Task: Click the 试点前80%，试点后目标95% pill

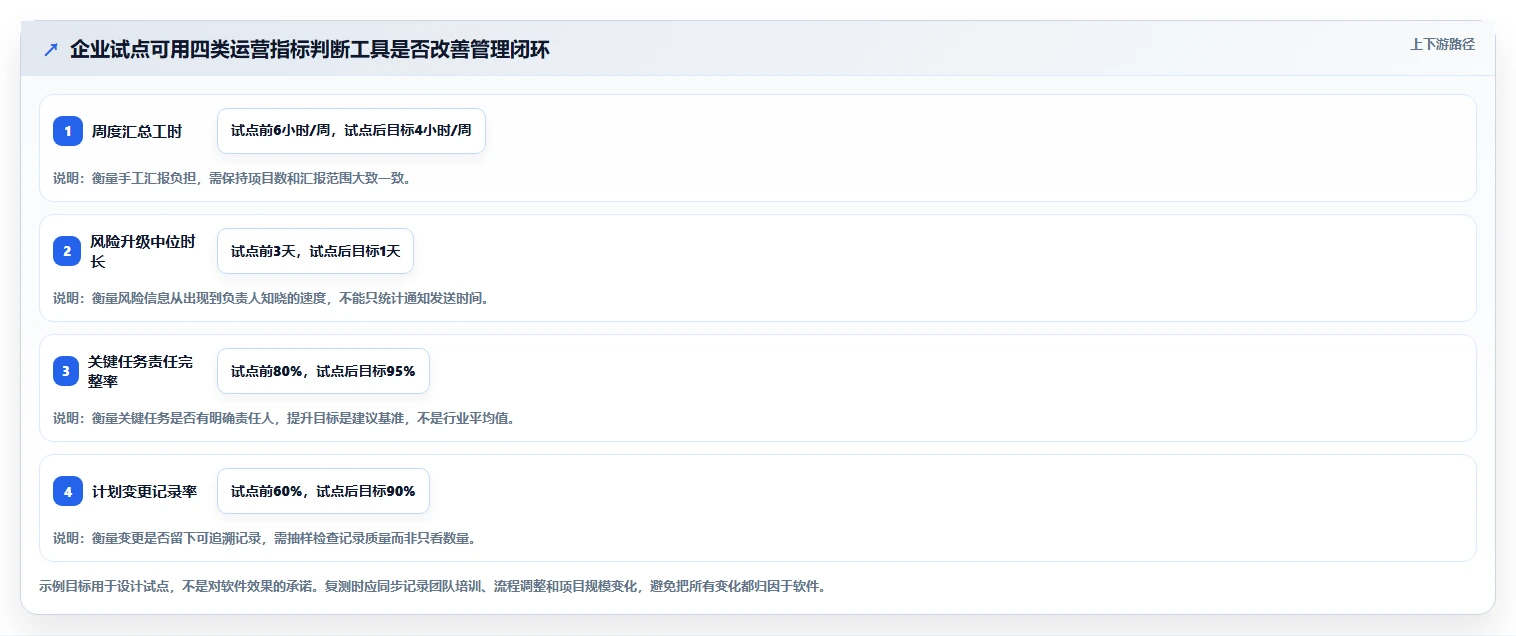Action: 323,371
